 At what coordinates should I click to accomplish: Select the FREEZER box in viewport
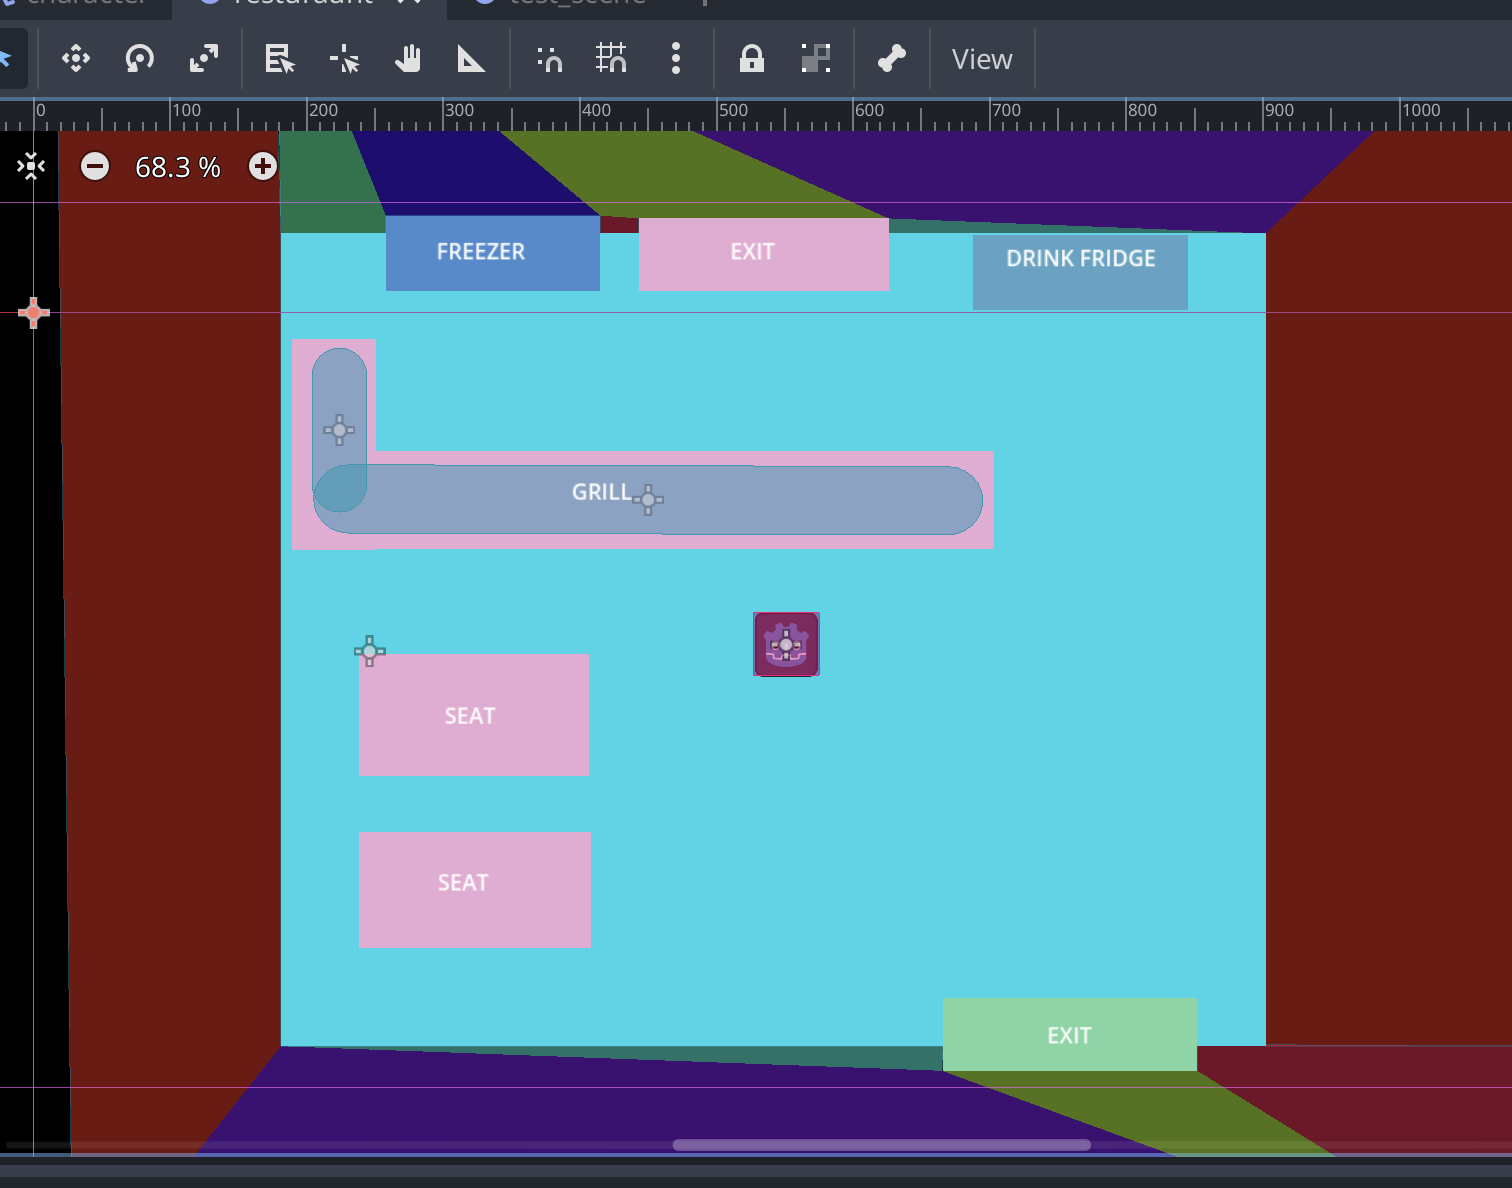[x=493, y=253]
